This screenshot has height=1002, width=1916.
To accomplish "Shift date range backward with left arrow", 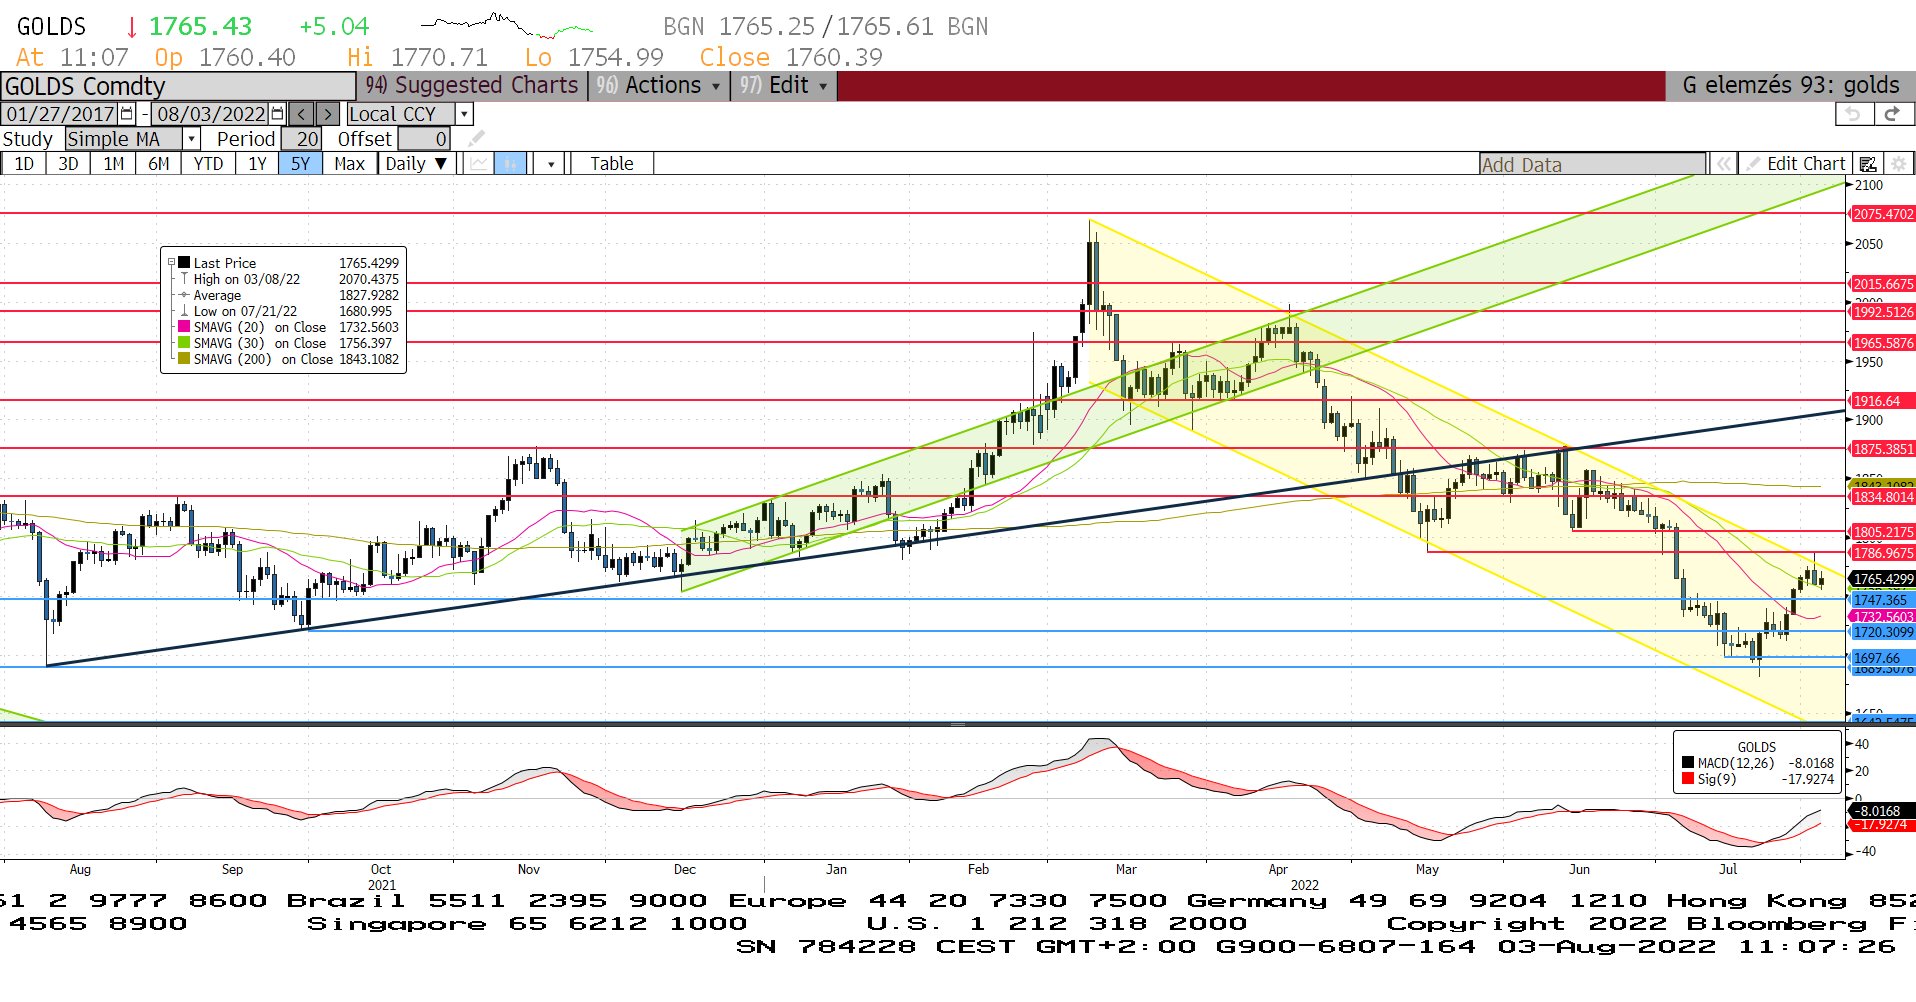I will coord(301,114).
